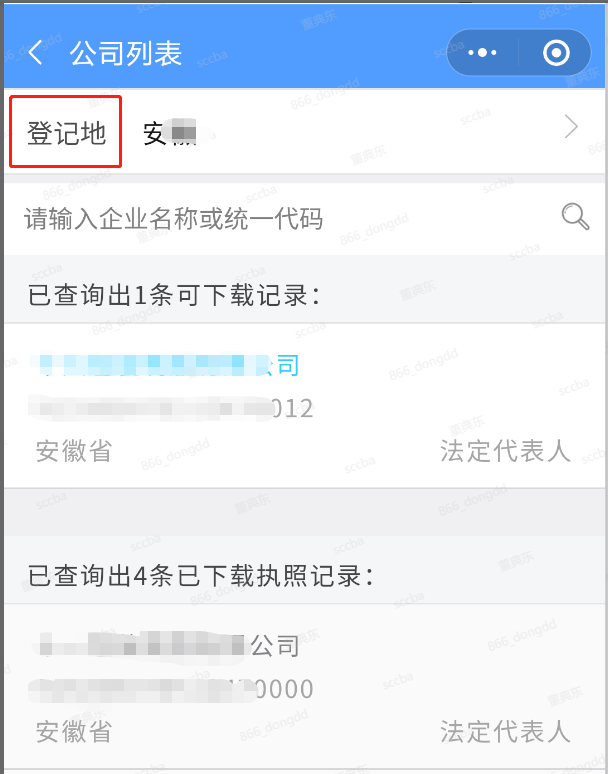The image size is (608, 774).
Task: Select the credit code ending in 012
Action: tap(170, 408)
